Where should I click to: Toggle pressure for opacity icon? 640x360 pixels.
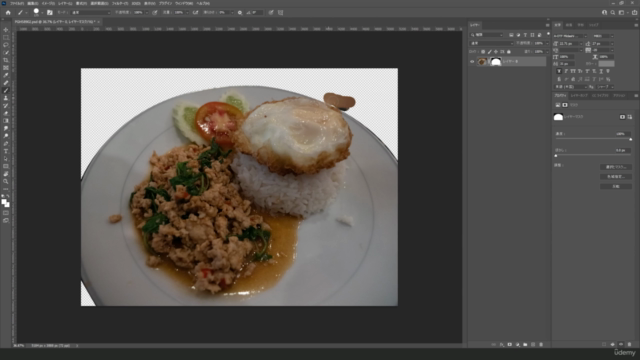coord(155,13)
